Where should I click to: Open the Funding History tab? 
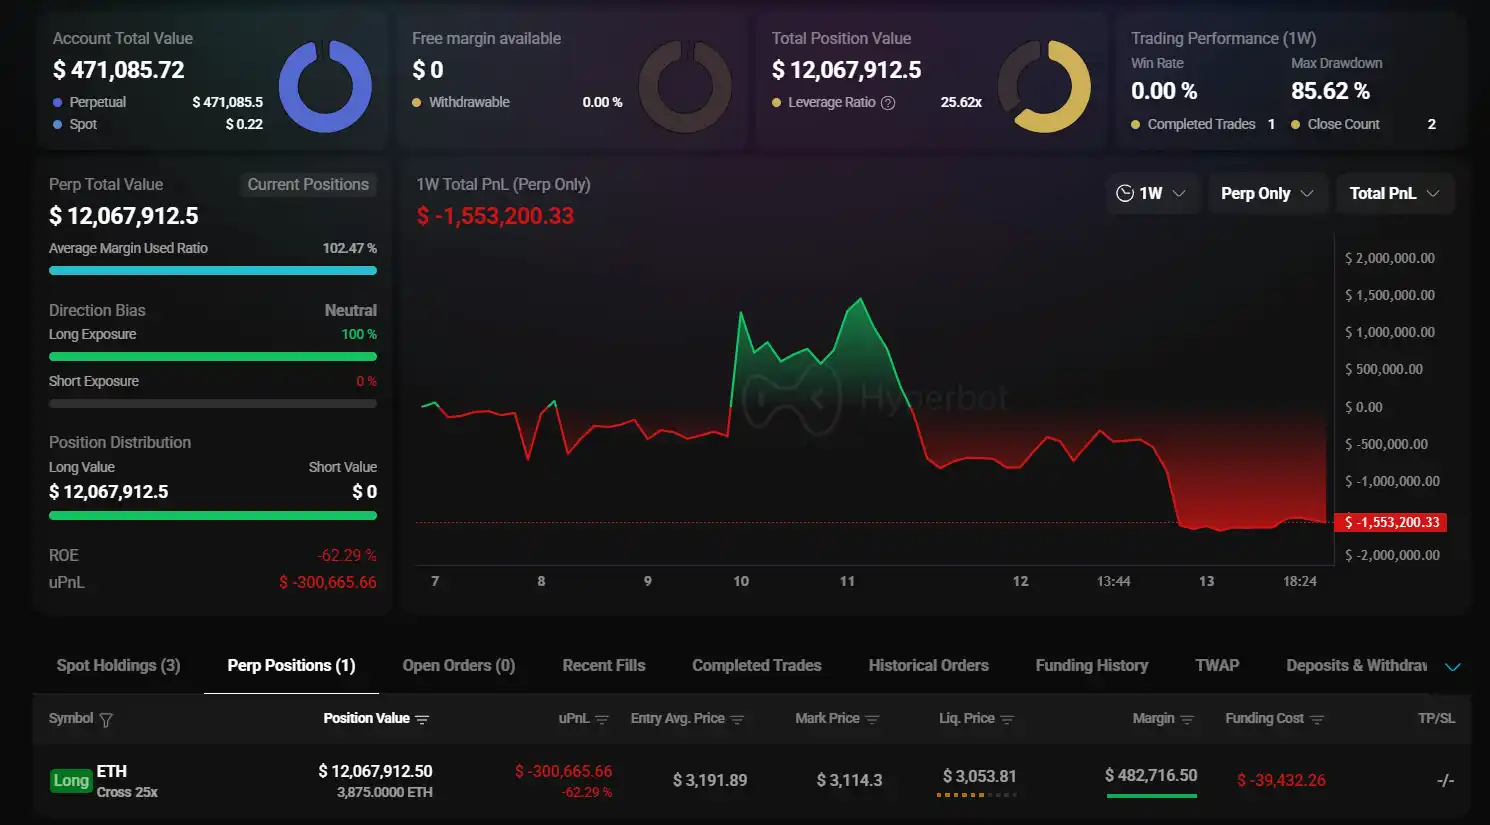pos(1091,665)
